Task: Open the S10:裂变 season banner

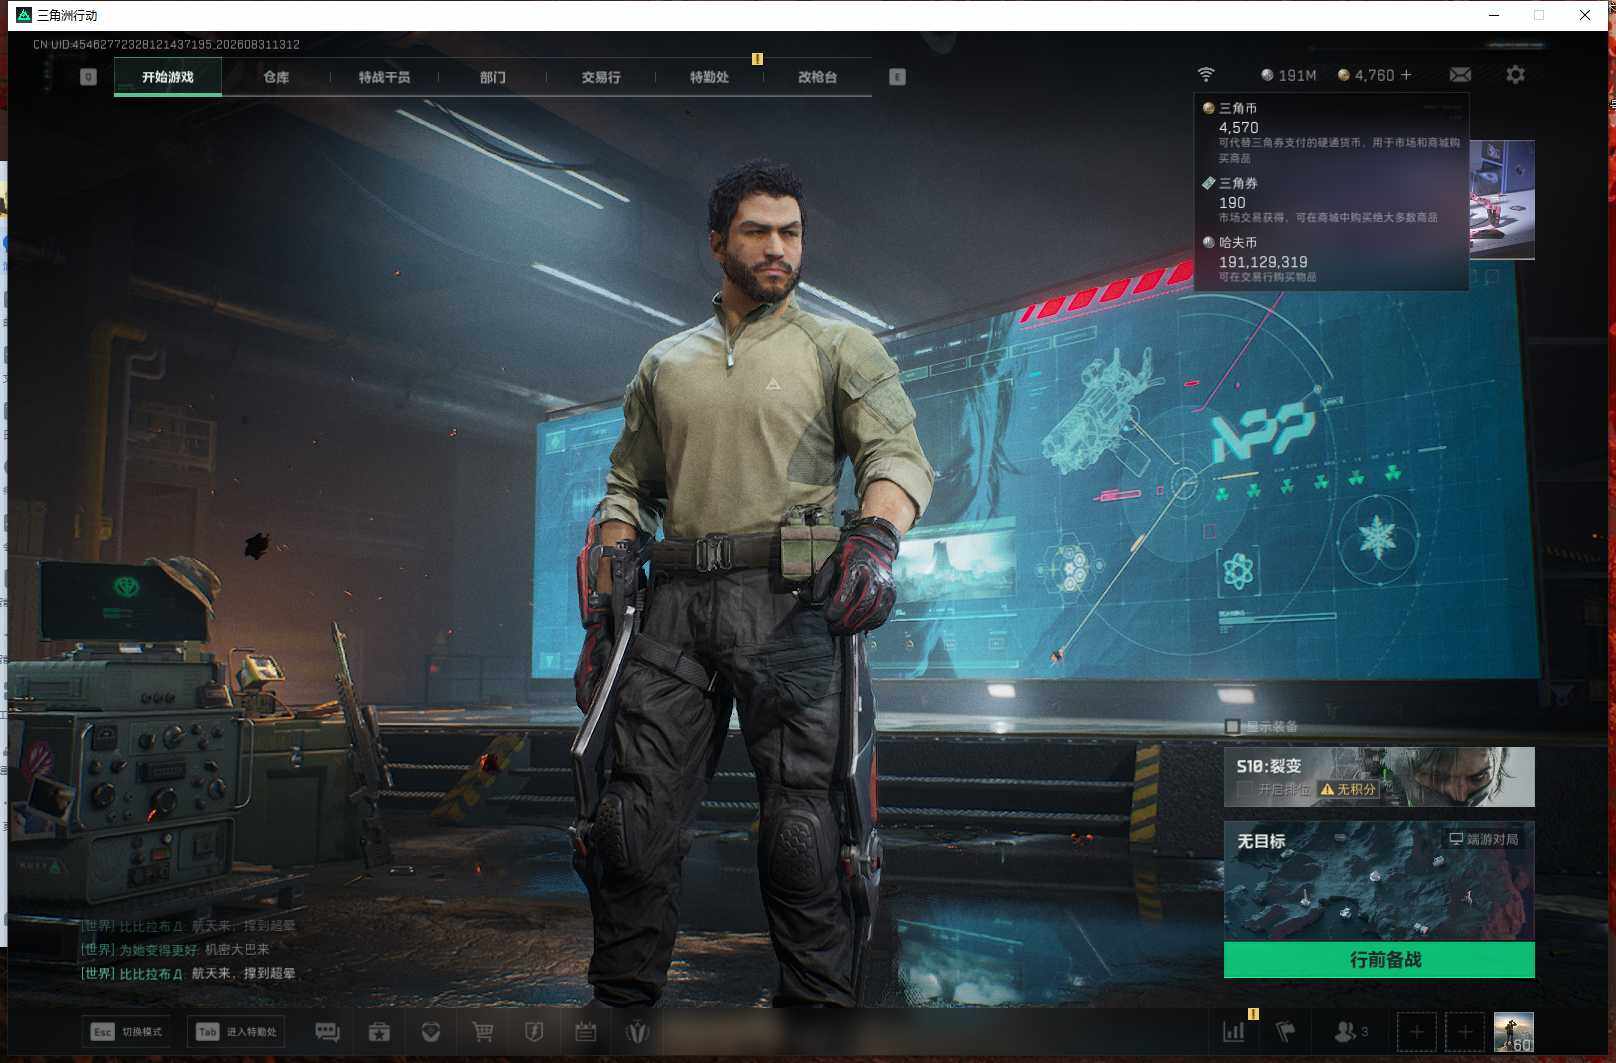Action: tap(1379, 777)
